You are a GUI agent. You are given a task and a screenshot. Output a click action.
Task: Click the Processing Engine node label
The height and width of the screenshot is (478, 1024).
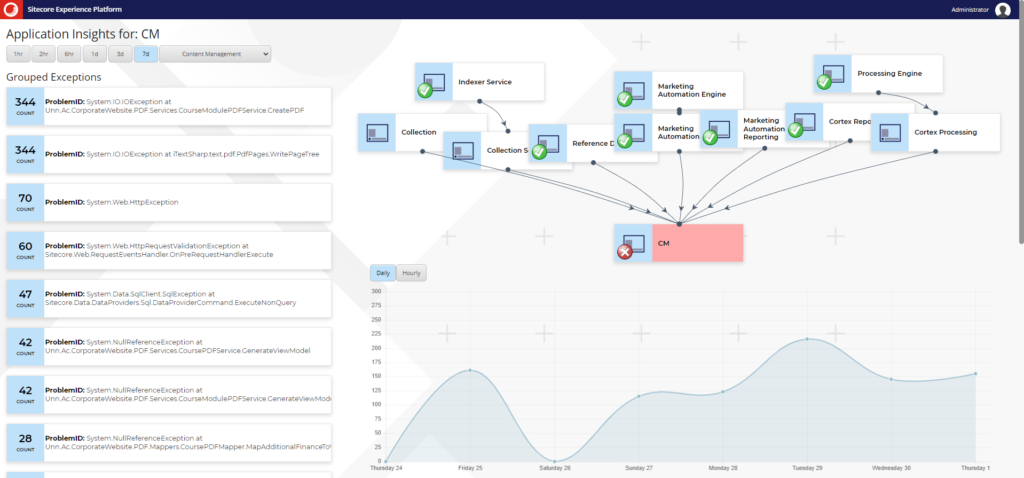tap(889, 74)
